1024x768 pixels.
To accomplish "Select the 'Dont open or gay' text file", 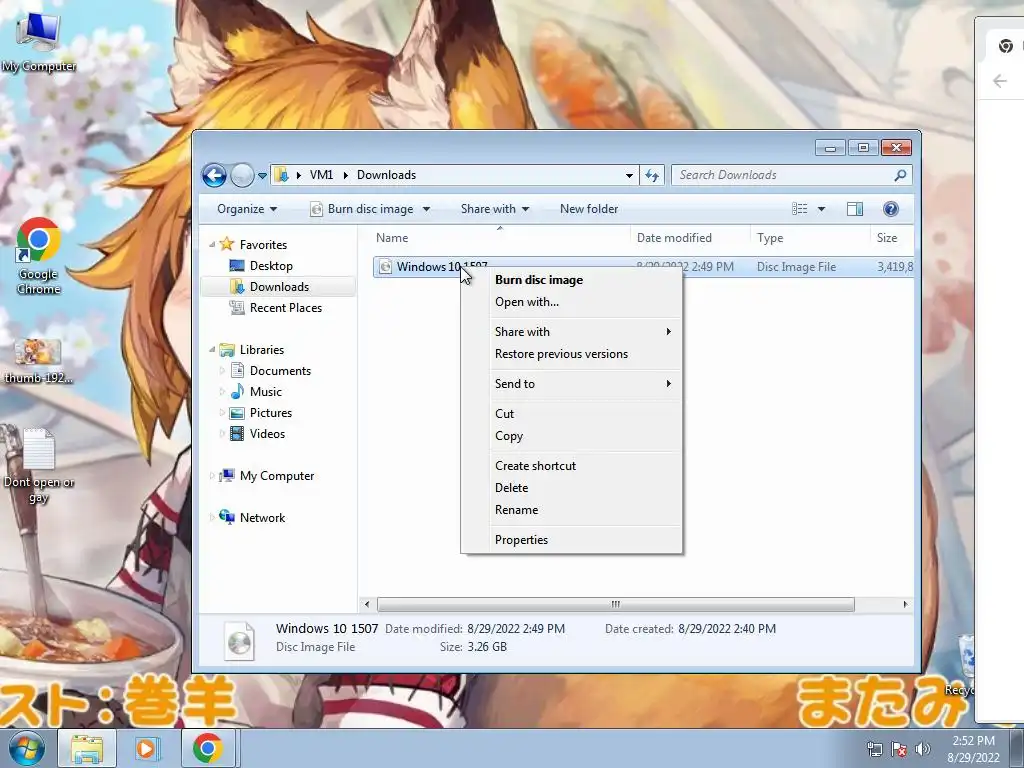I will 39,466.
